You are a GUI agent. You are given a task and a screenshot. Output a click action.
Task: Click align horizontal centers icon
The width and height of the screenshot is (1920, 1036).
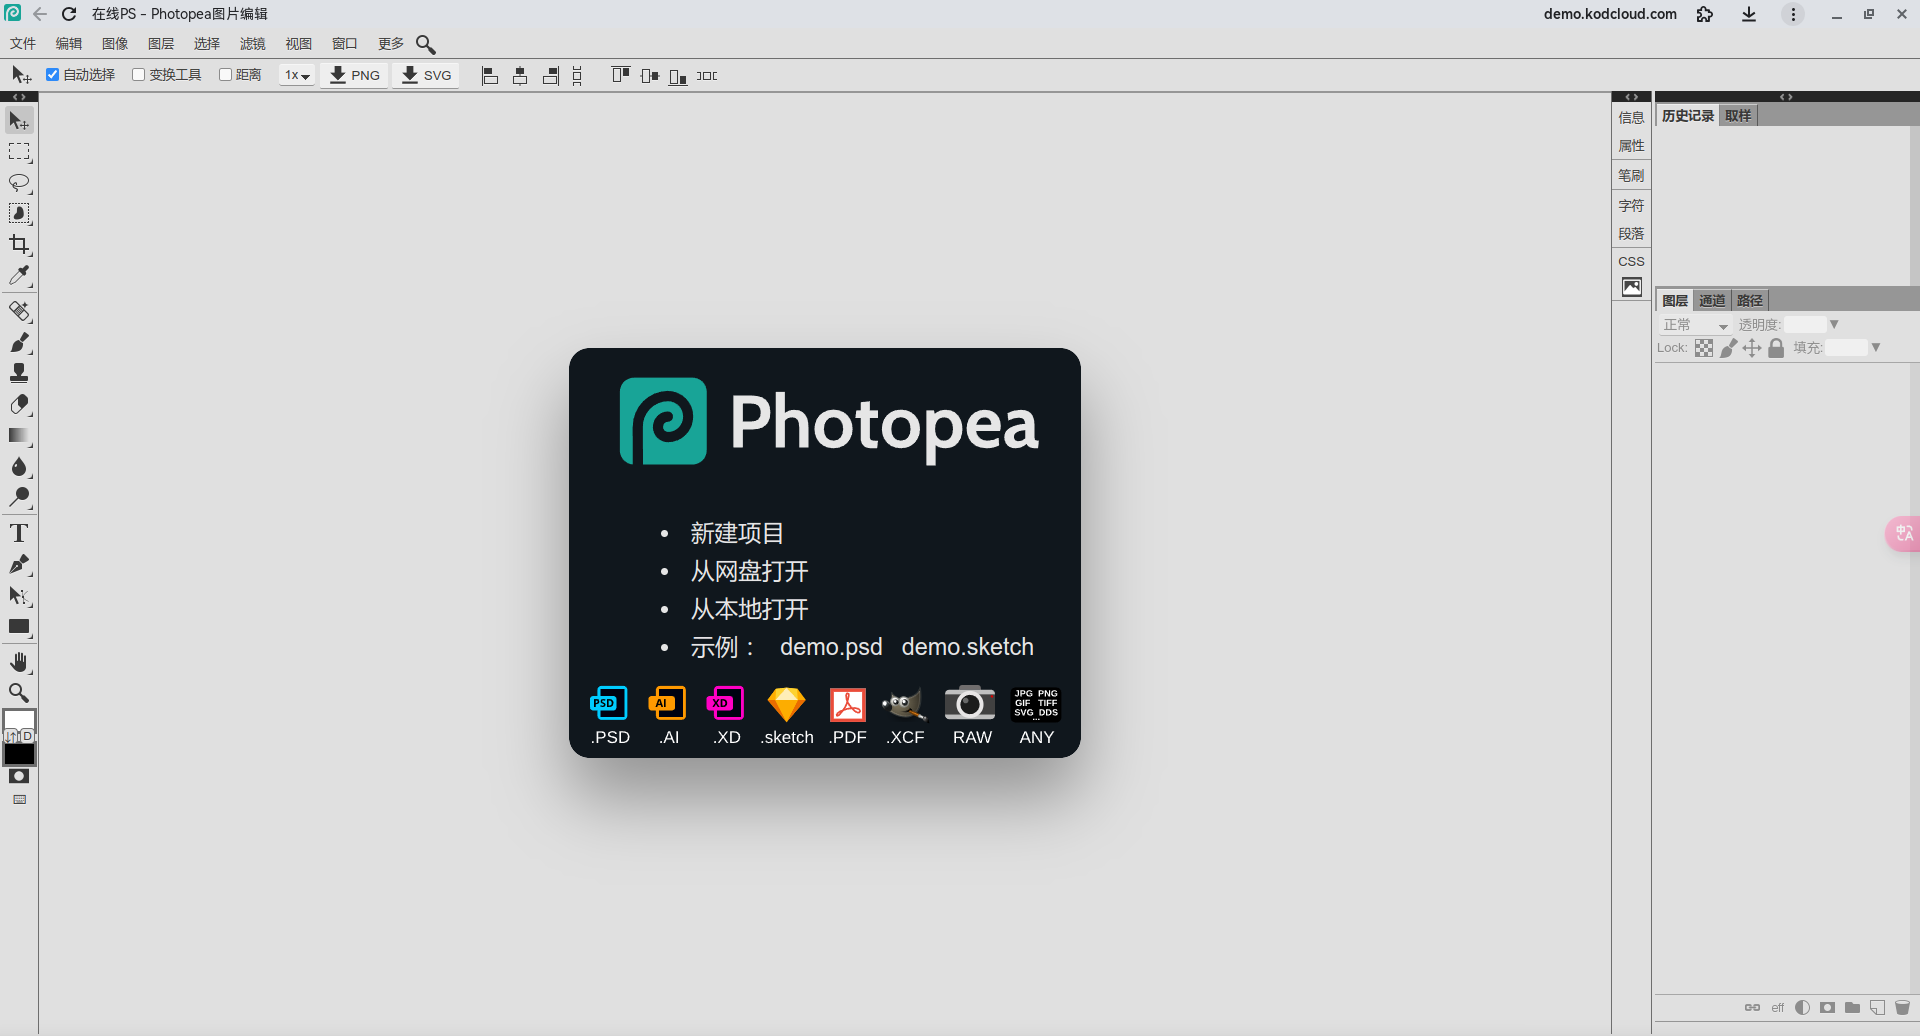520,76
